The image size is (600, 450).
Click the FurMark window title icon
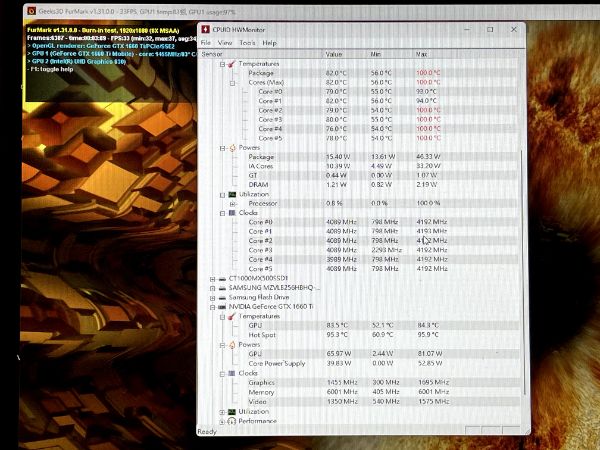coord(31,11)
